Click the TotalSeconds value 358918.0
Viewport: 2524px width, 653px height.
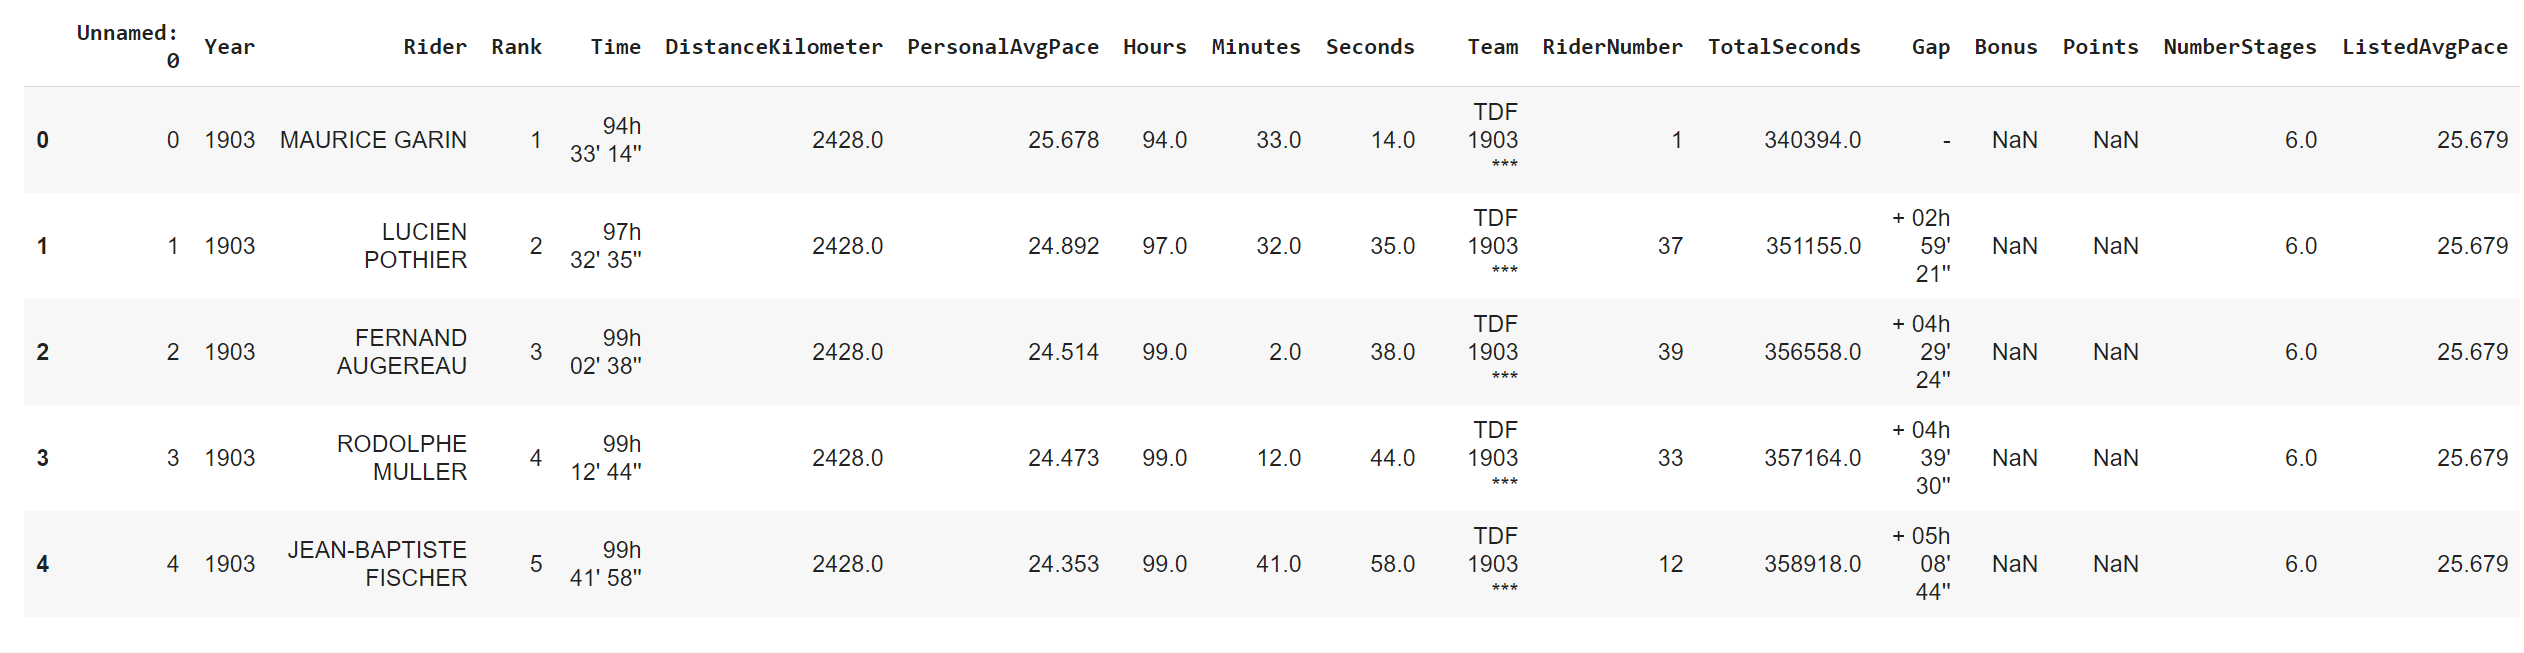(1812, 564)
